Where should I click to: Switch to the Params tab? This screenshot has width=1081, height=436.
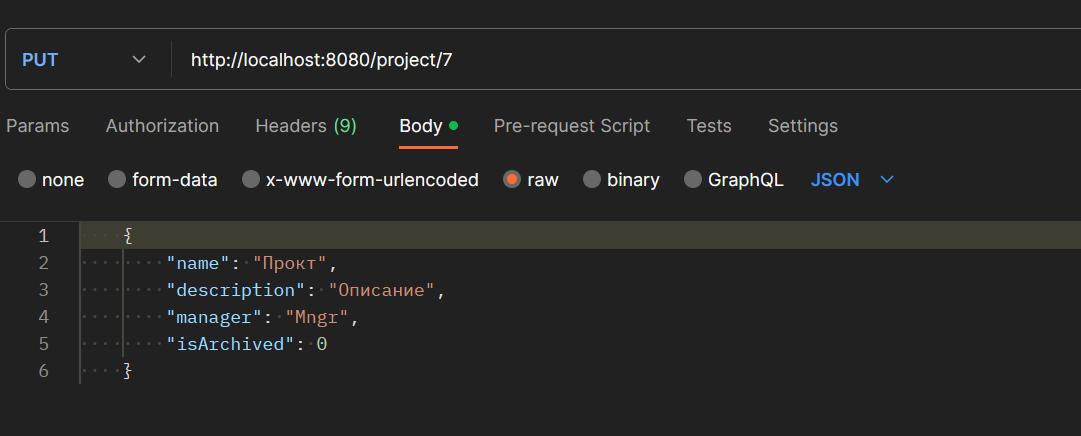[38, 126]
